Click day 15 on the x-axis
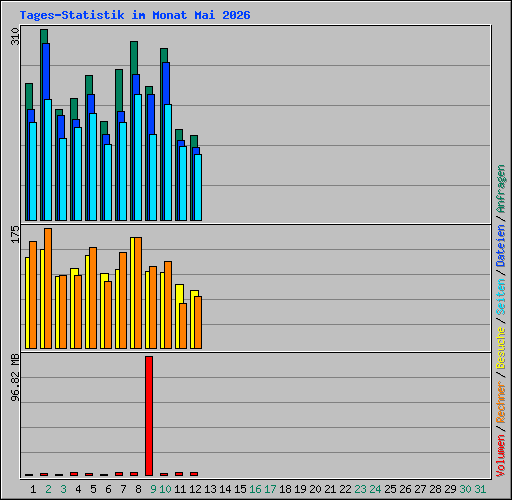This screenshot has width=512, height=500. (x=240, y=489)
